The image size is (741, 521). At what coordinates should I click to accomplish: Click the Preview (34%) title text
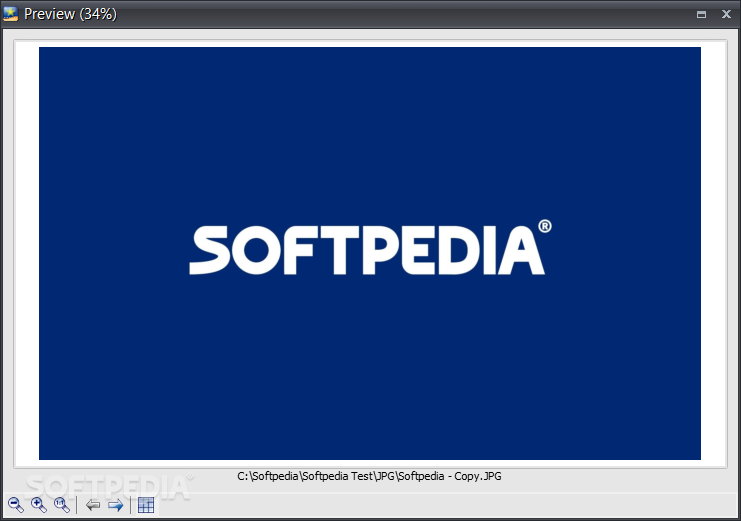click(70, 14)
